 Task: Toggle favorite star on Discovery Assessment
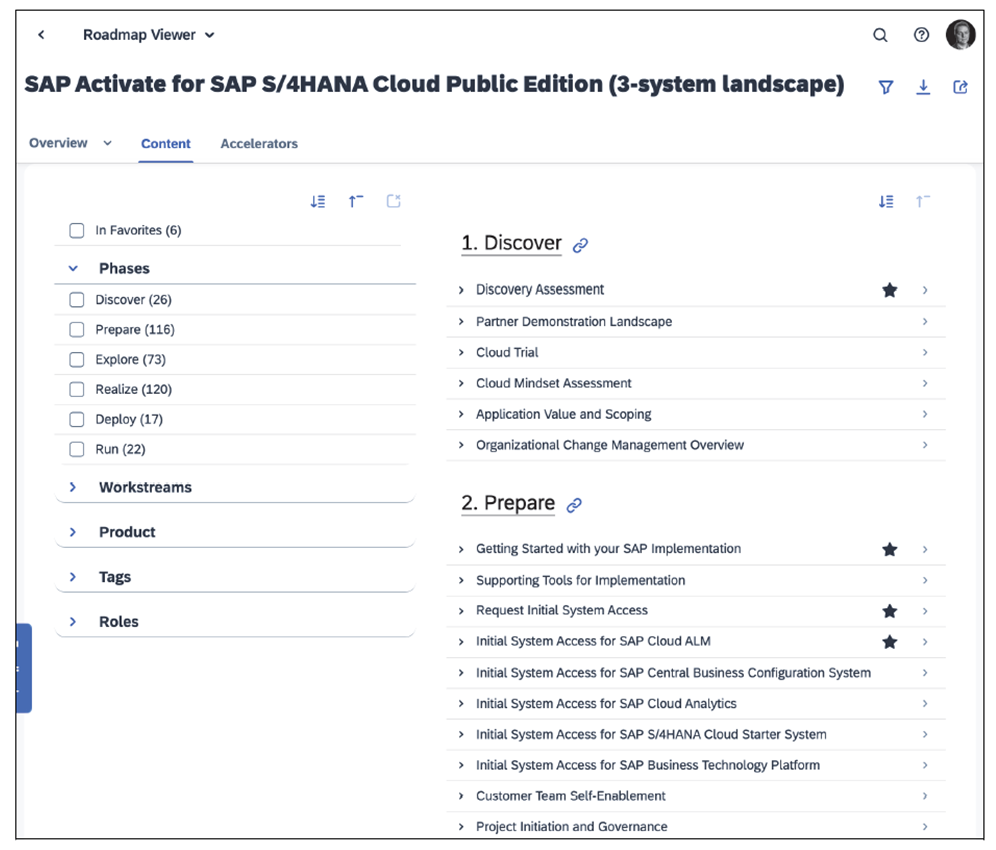[890, 290]
